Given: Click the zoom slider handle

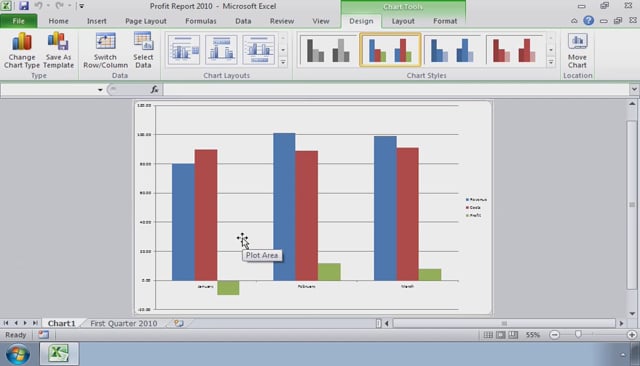Looking at the screenshot, I should 578,335.
